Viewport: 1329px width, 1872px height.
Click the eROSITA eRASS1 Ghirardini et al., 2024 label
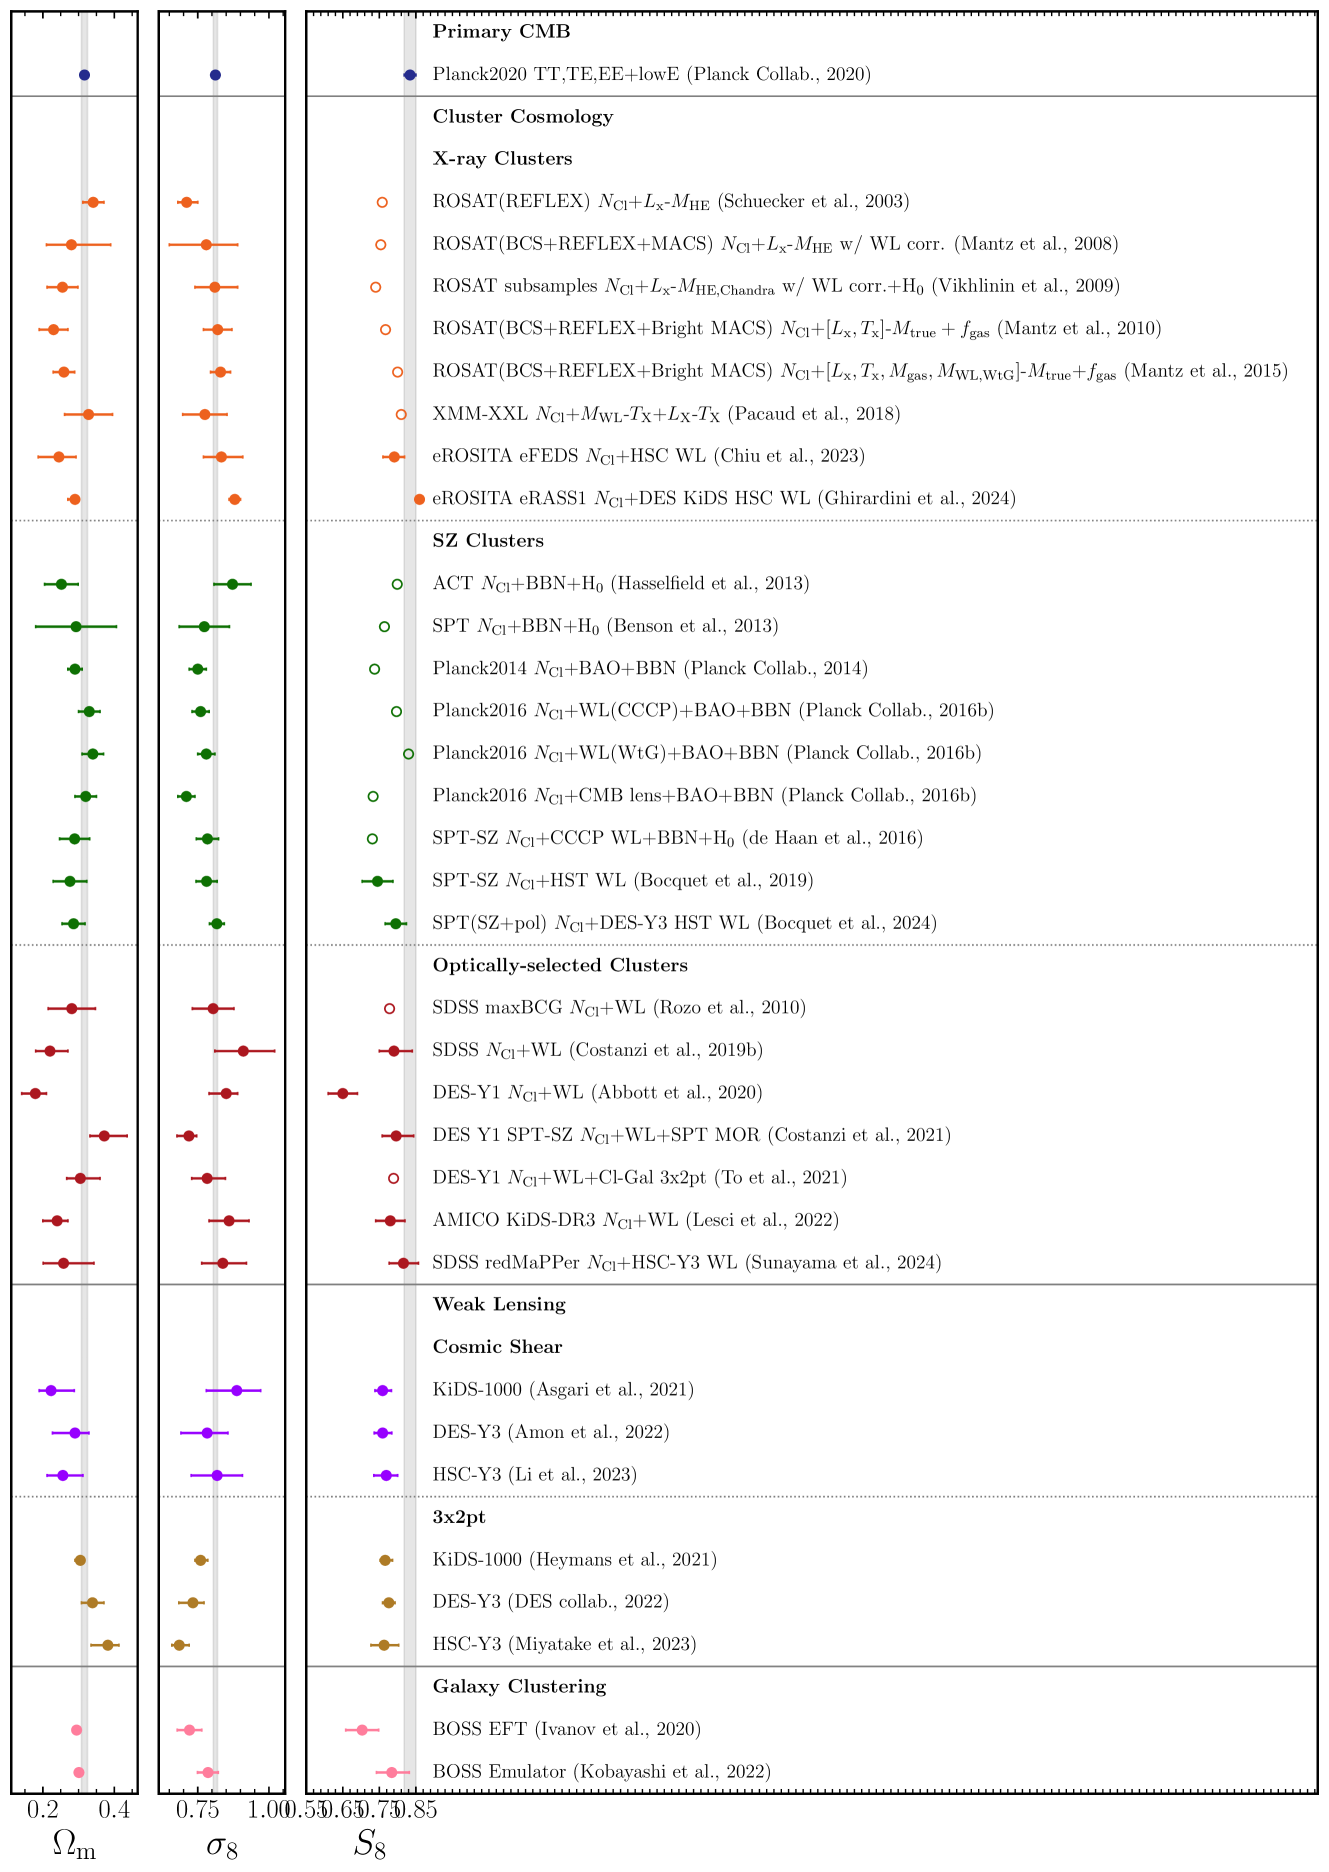(x=724, y=498)
